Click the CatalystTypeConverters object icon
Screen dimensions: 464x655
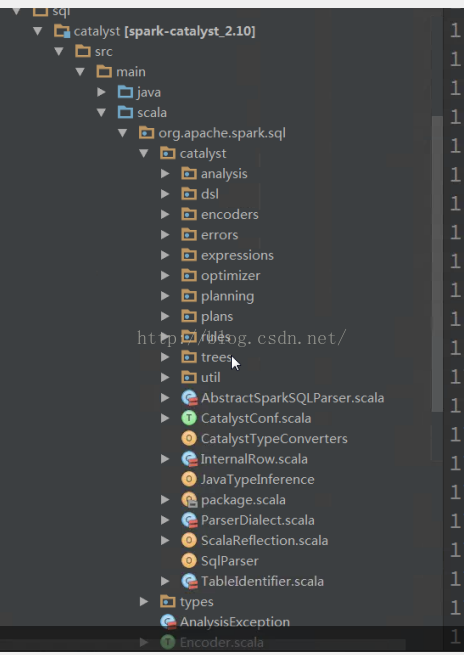click(x=189, y=439)
